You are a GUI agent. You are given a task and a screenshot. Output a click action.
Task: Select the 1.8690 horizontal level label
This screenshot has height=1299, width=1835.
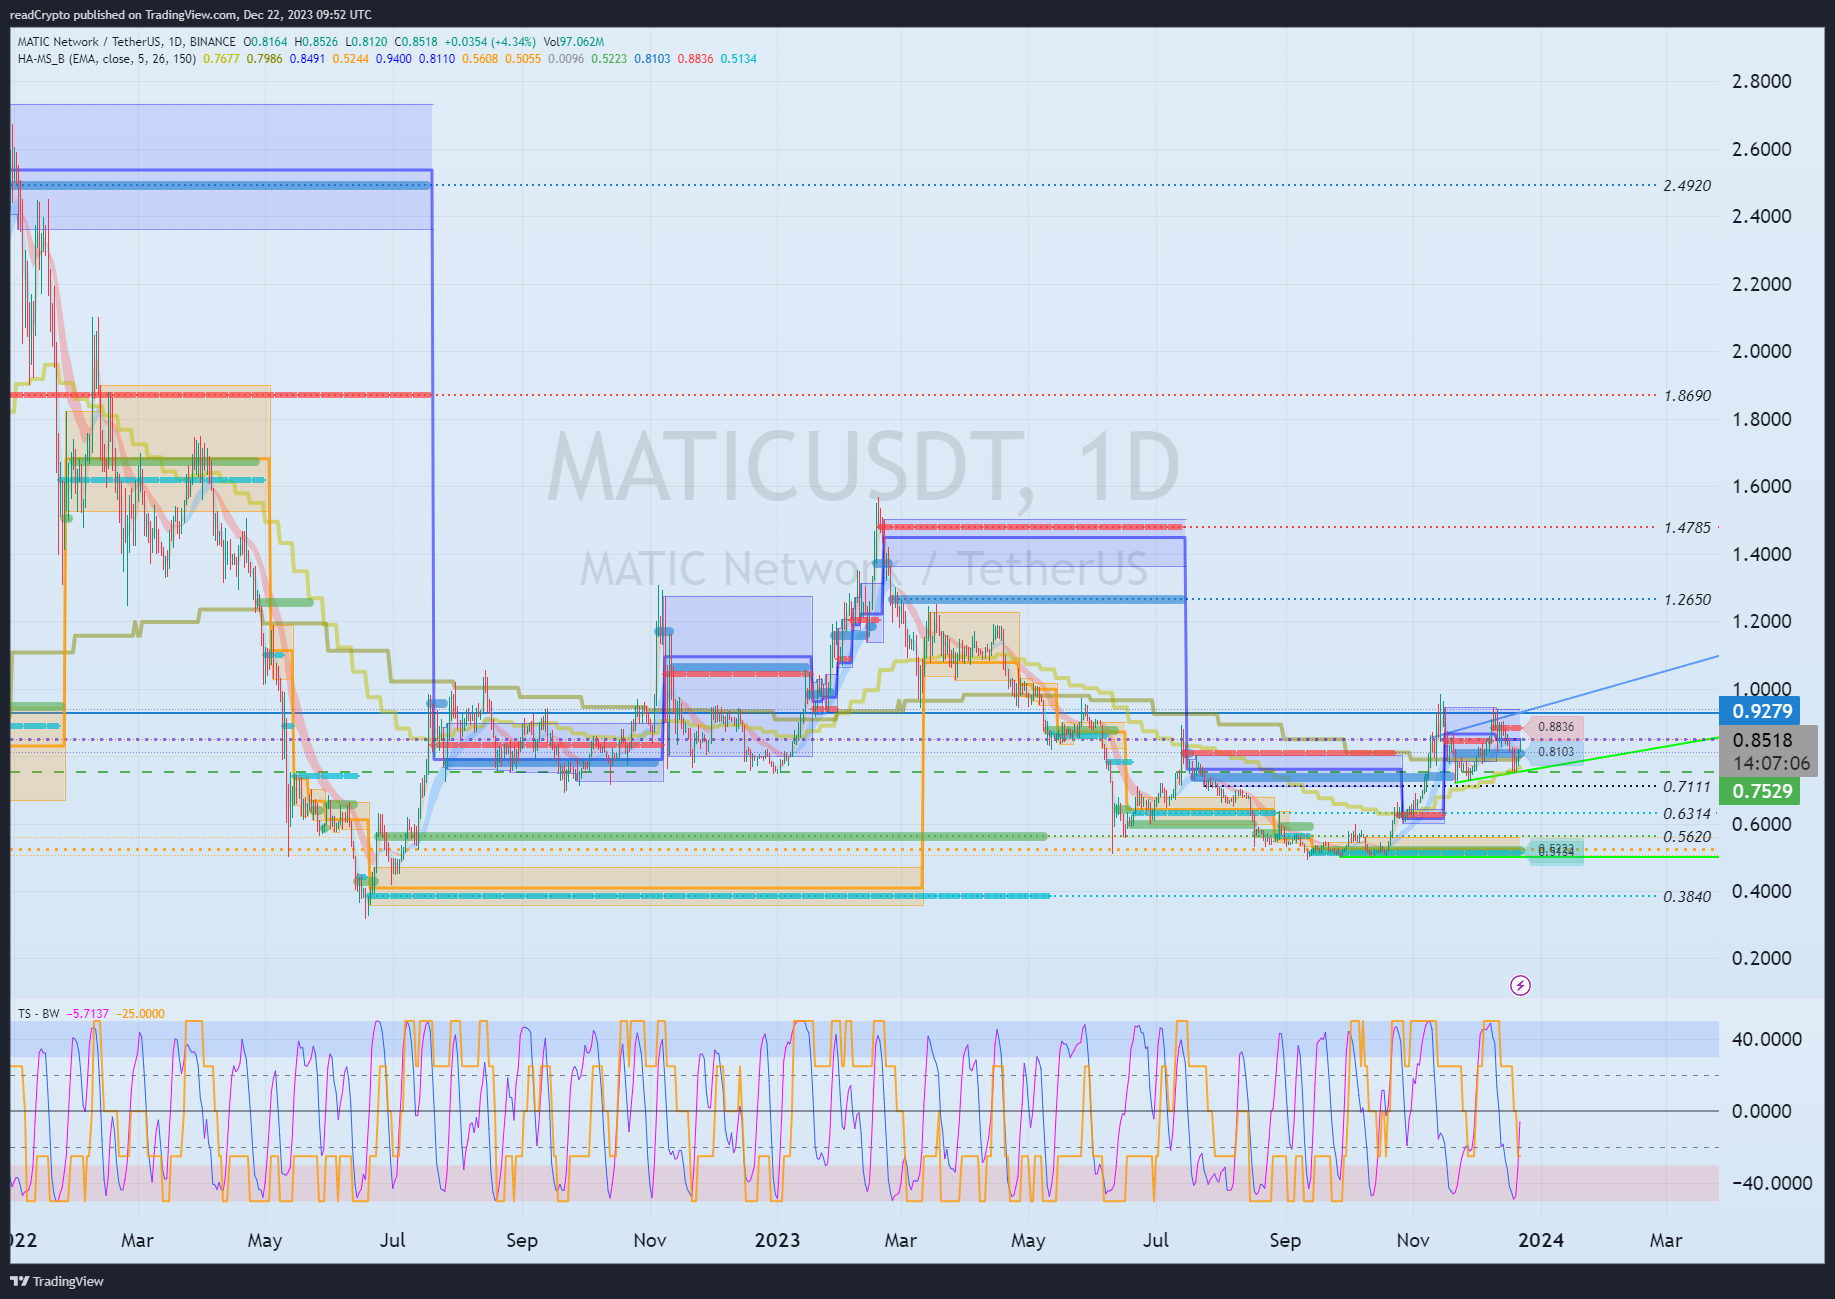pos(1687,396)
